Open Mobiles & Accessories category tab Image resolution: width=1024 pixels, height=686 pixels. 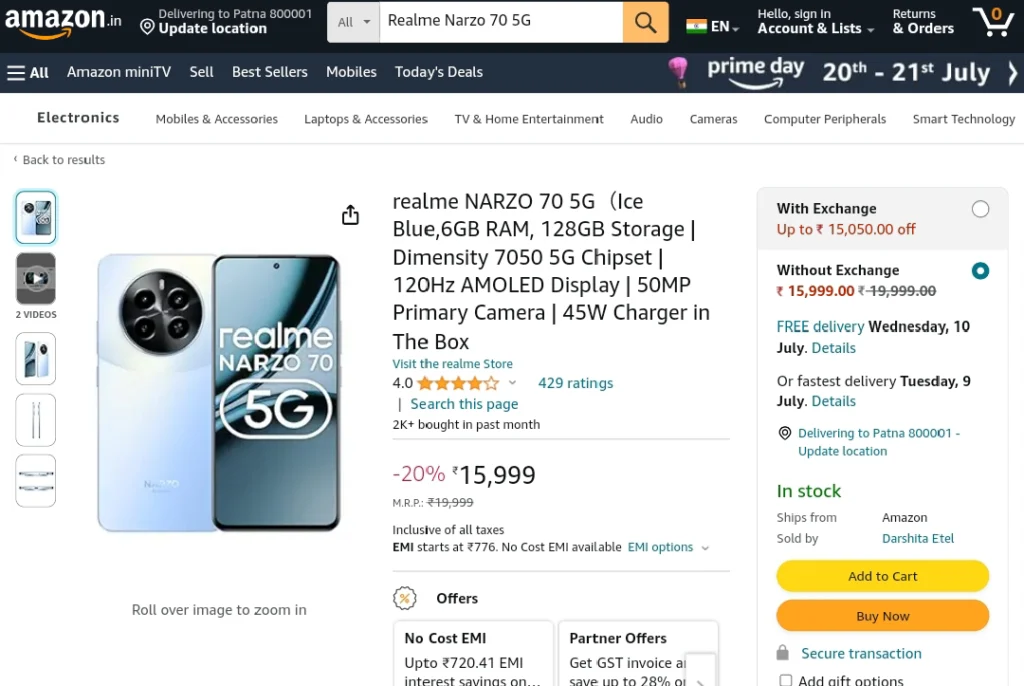pos(217,119)
